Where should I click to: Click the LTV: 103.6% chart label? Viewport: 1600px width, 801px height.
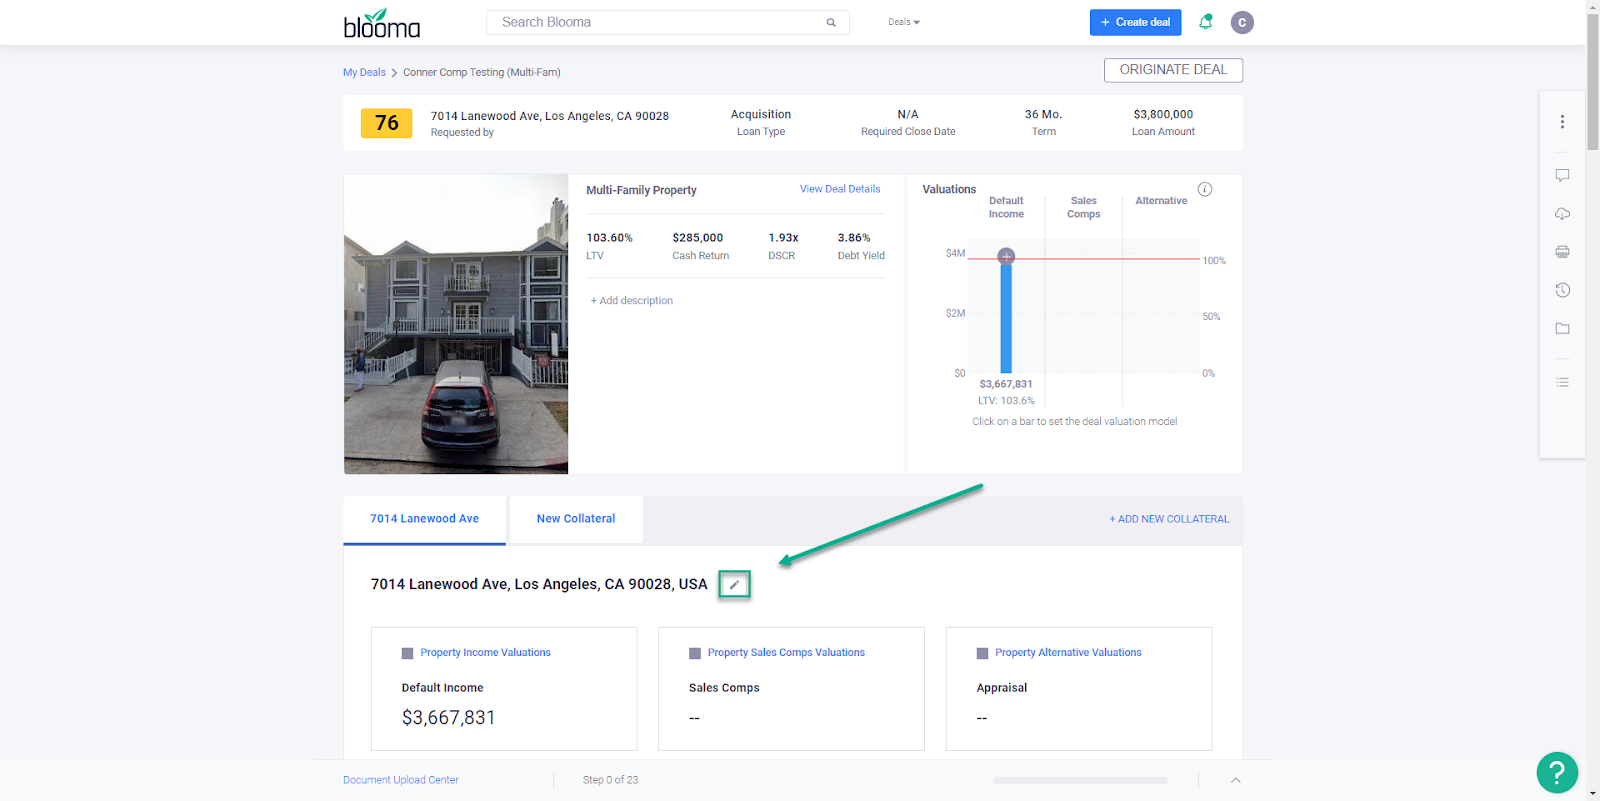coord(1006,401)
